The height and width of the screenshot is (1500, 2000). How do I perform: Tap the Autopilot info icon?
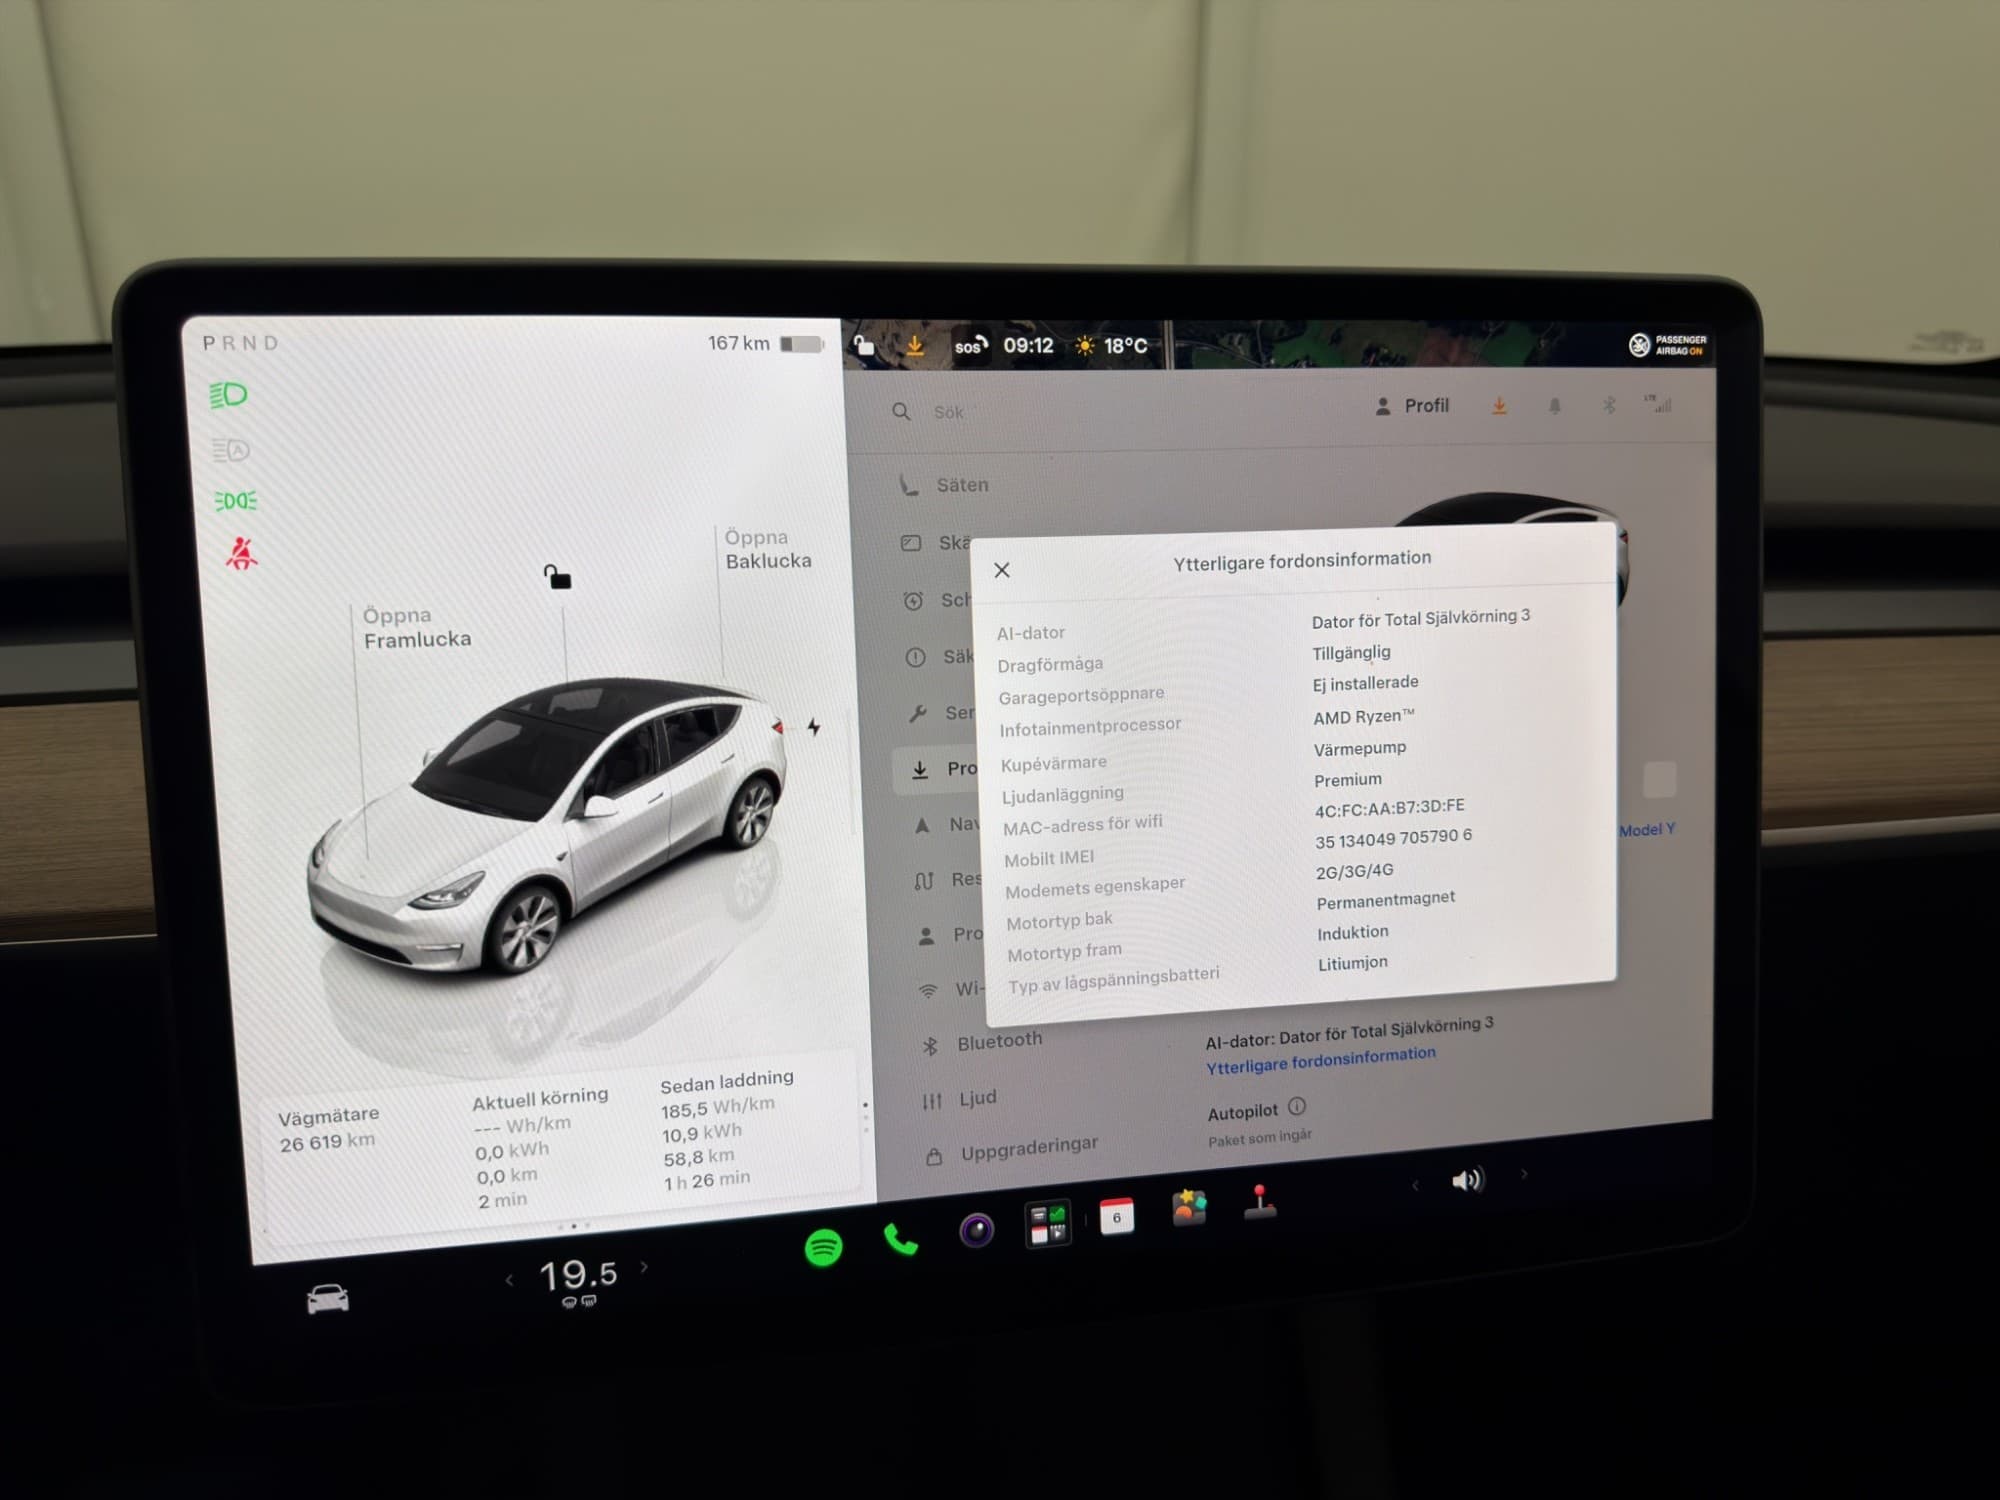(1297, 1106)
